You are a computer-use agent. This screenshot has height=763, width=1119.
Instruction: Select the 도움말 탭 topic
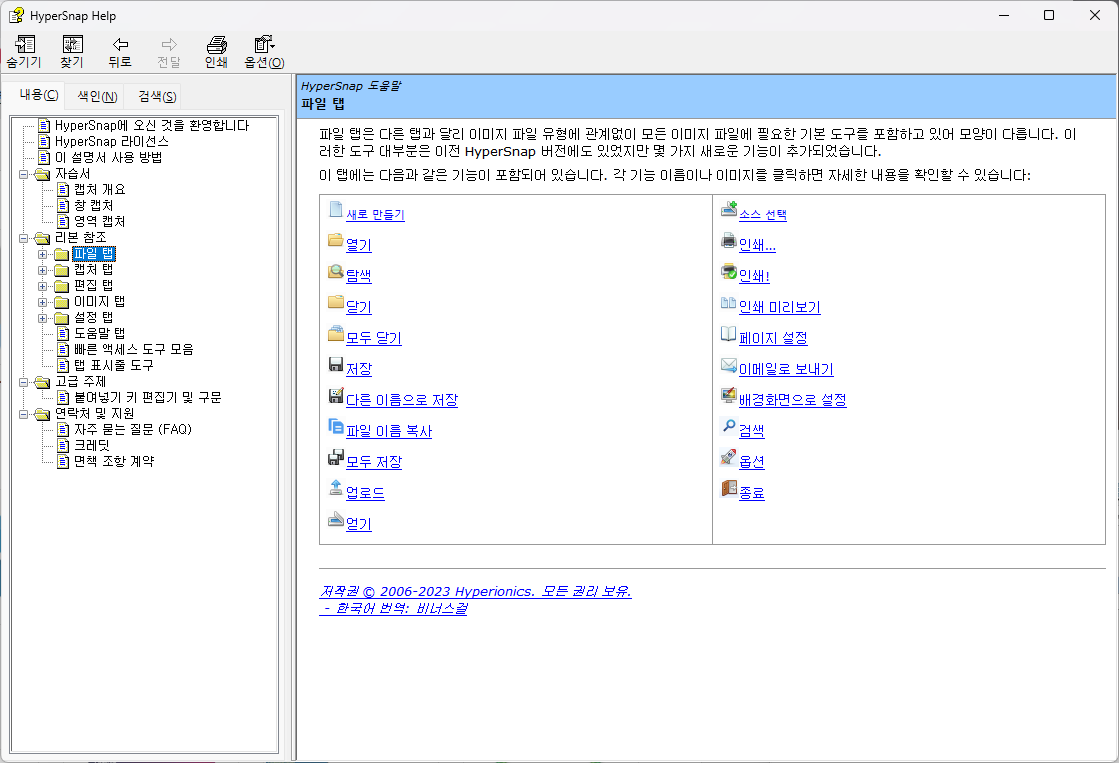tap(100, 333)
